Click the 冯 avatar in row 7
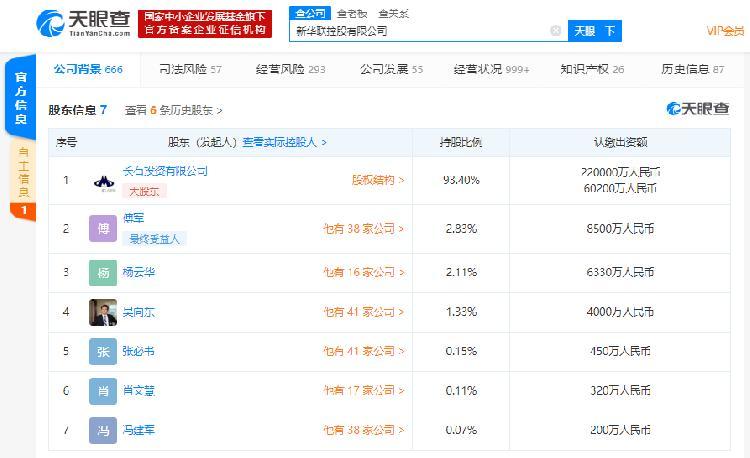Screen dimensions: 750x458 click(x=103, y=430)
